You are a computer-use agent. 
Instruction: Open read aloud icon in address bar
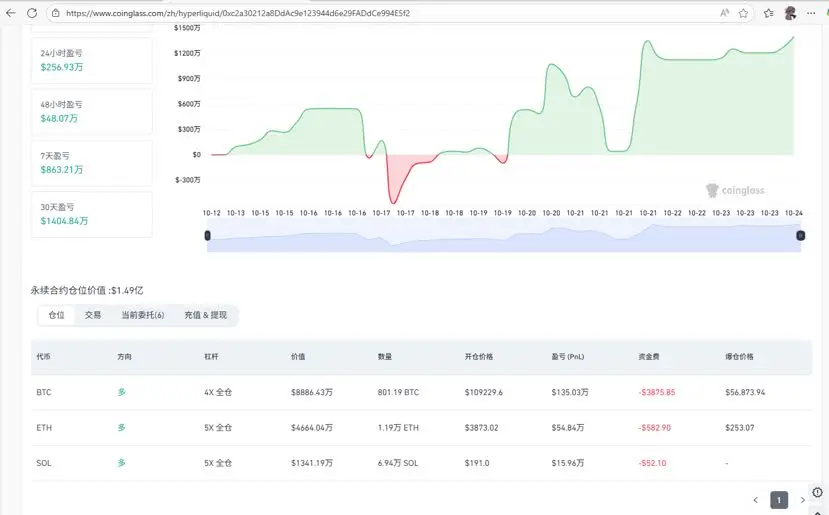[x=724, y=13]
